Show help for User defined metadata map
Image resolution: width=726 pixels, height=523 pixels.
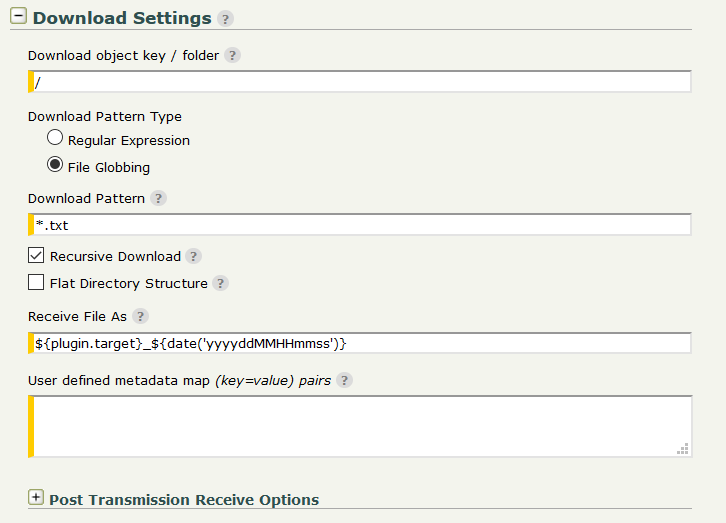[345, 380]
